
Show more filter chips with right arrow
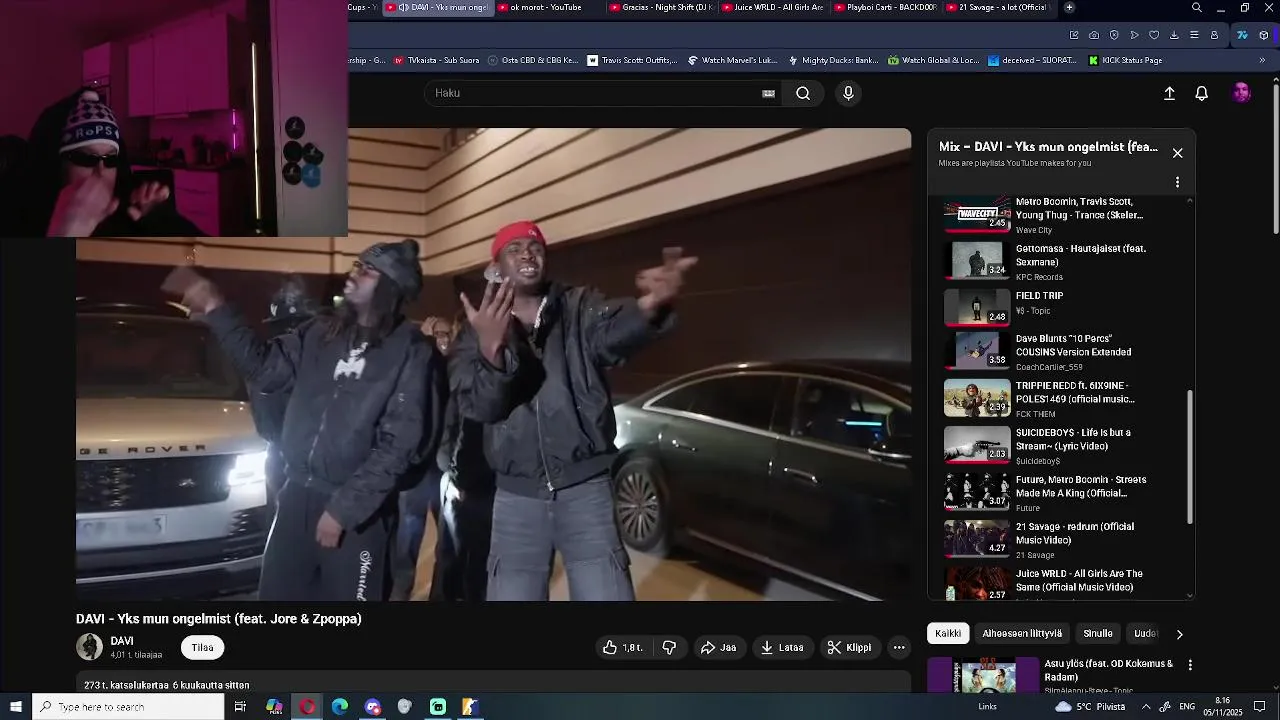1179,634
